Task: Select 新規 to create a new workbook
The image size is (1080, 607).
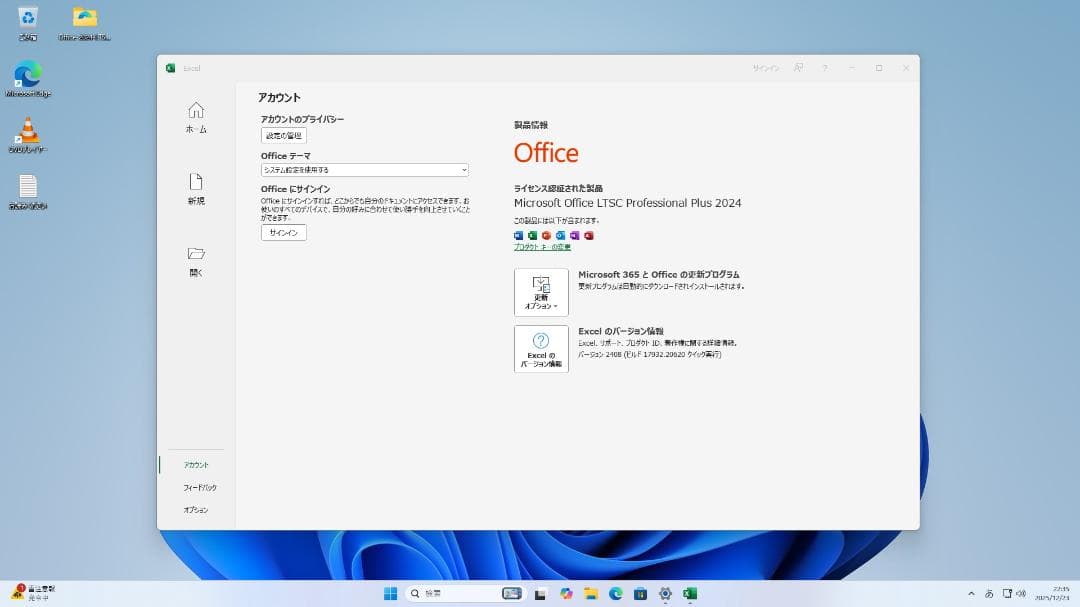Action: click(x=195, y=188)
